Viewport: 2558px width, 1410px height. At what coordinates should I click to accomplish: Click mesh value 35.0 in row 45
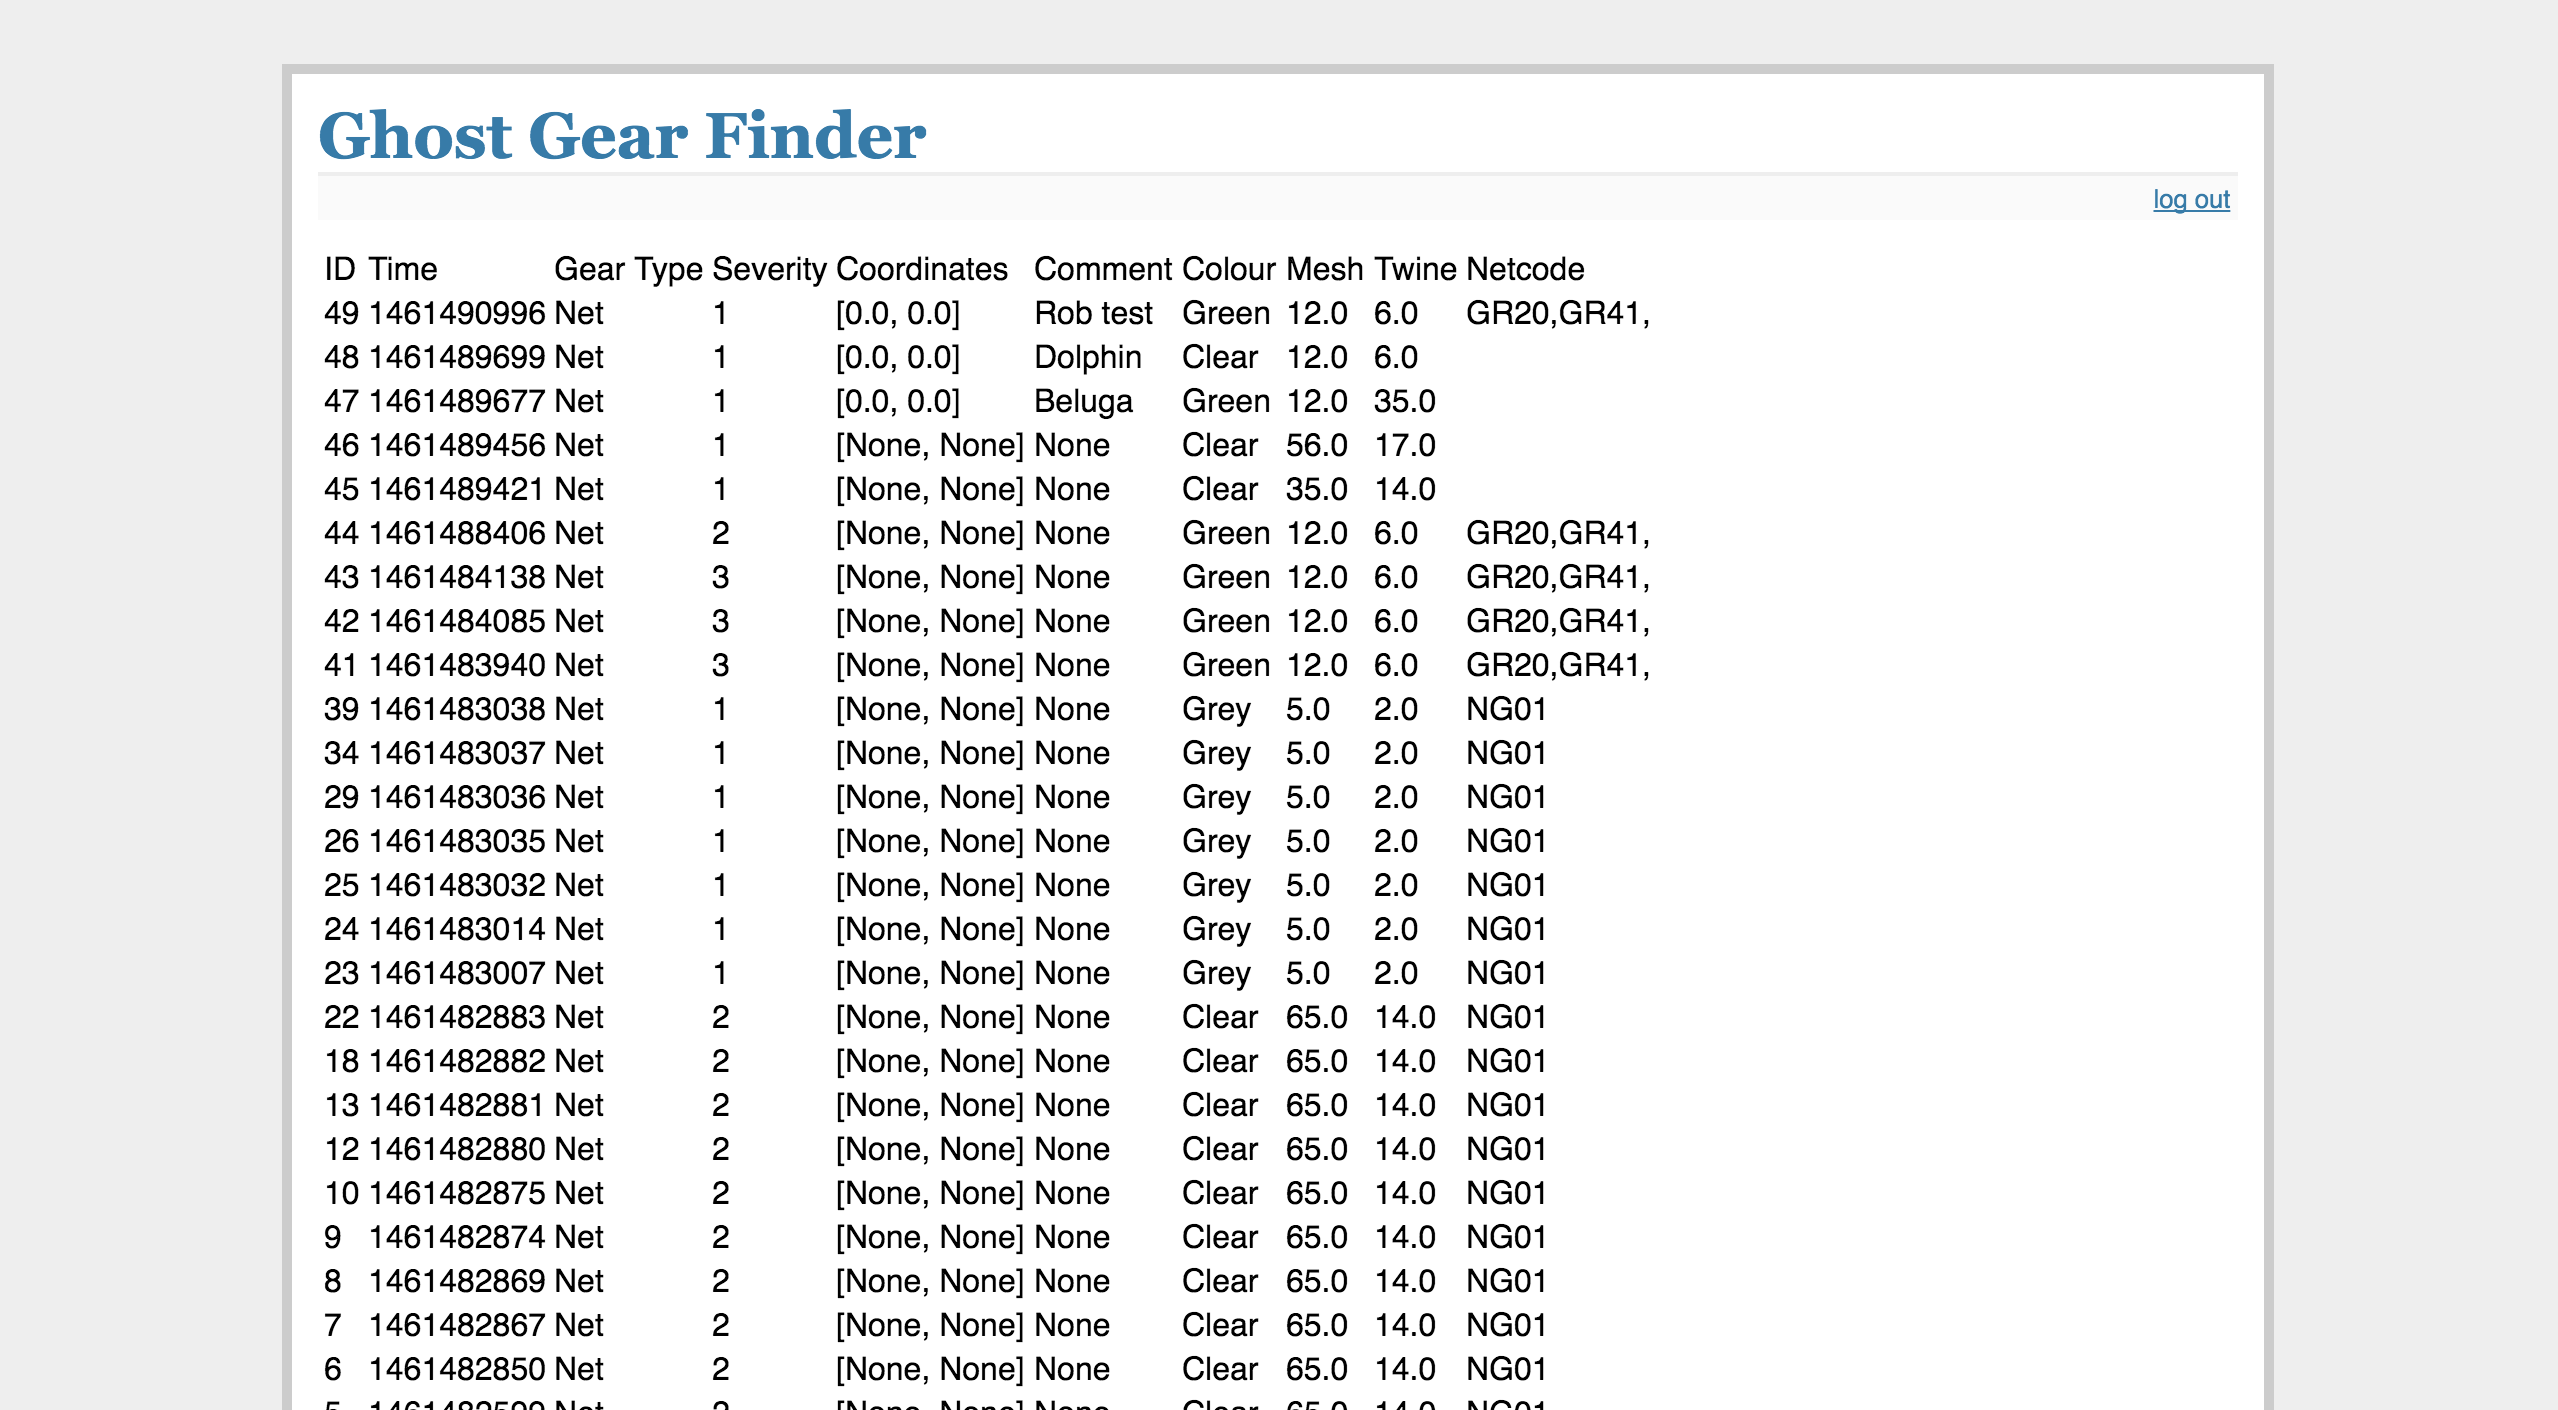coord(1316,489)
